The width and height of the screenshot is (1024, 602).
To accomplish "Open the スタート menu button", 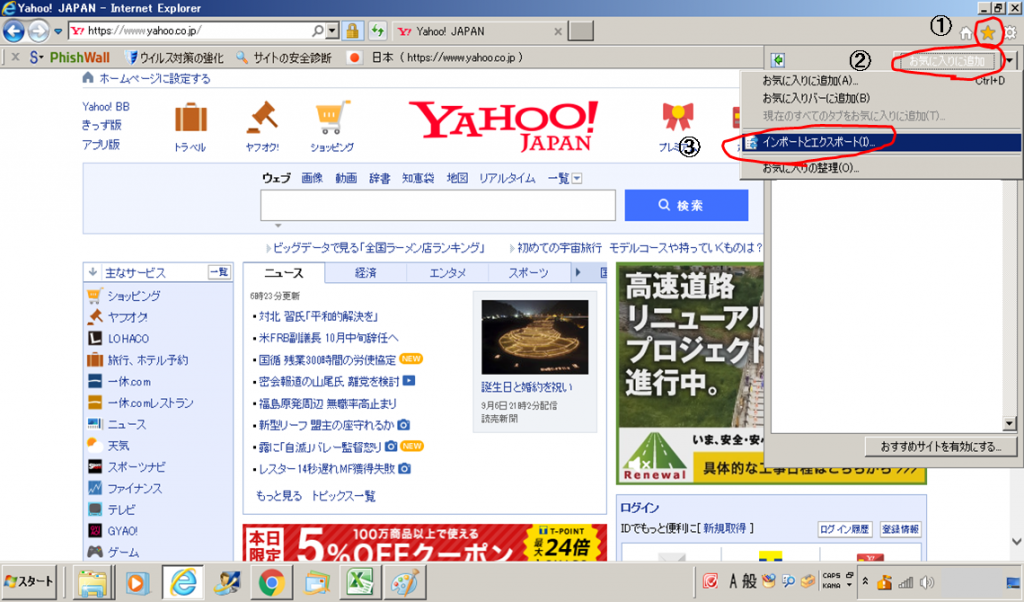I will (x=29, y=581).
